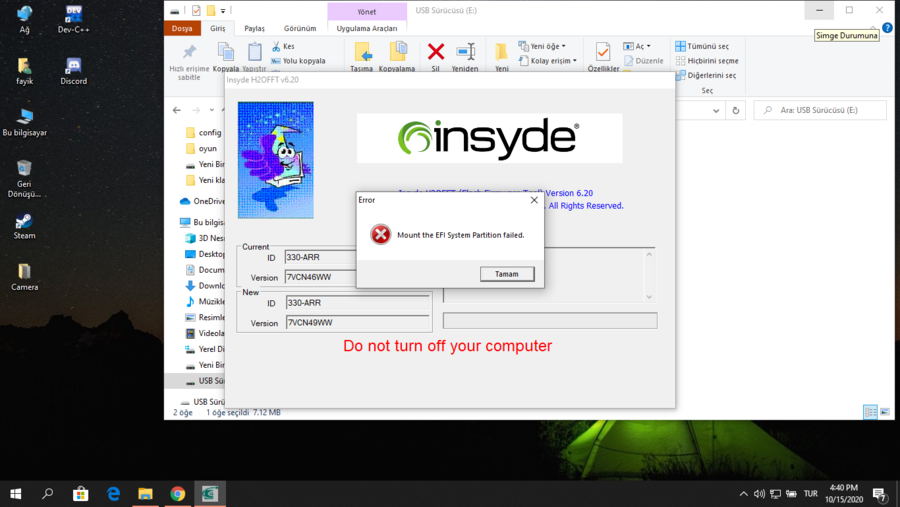Select OneDrive in navigation pane
The width and height of the screenshot is (900, 507).
(203, 202)
